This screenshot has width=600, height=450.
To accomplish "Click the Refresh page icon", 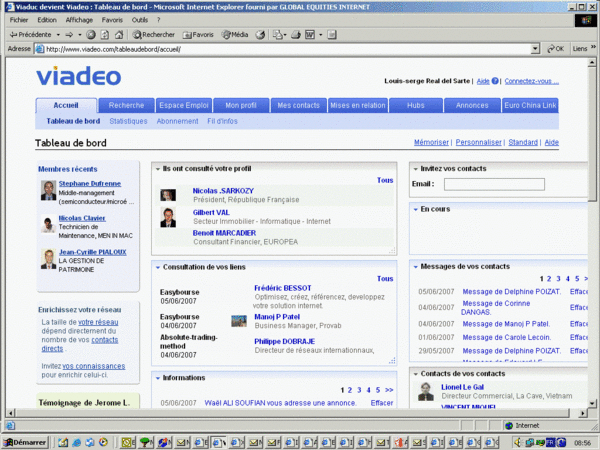I will [x=104, y=35].
